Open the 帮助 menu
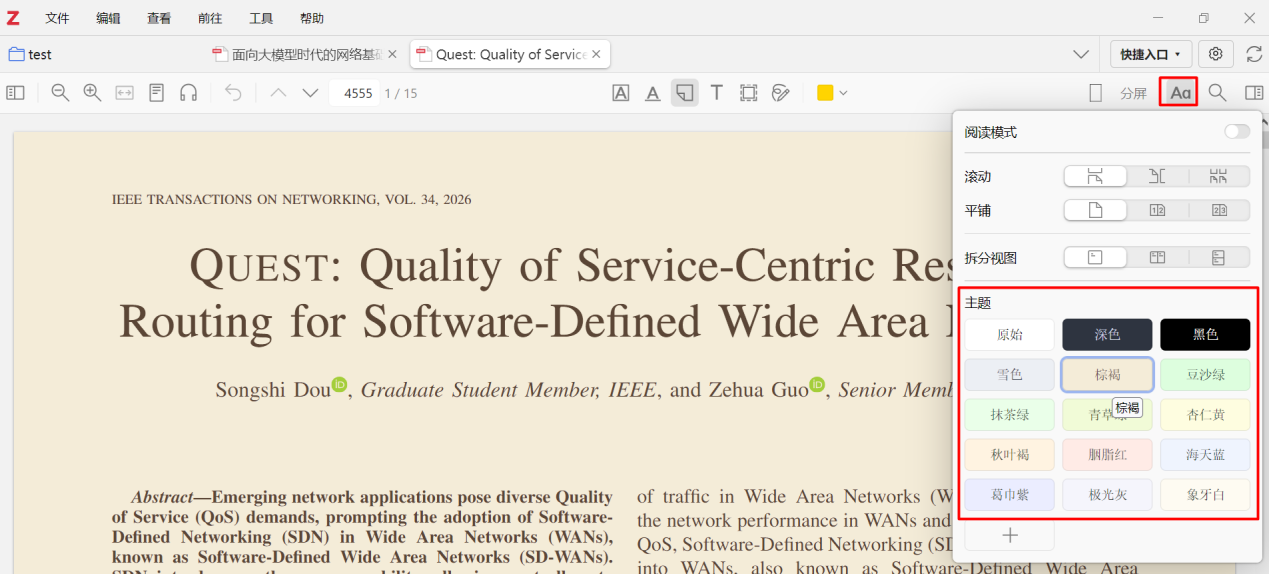 (312, 18)
